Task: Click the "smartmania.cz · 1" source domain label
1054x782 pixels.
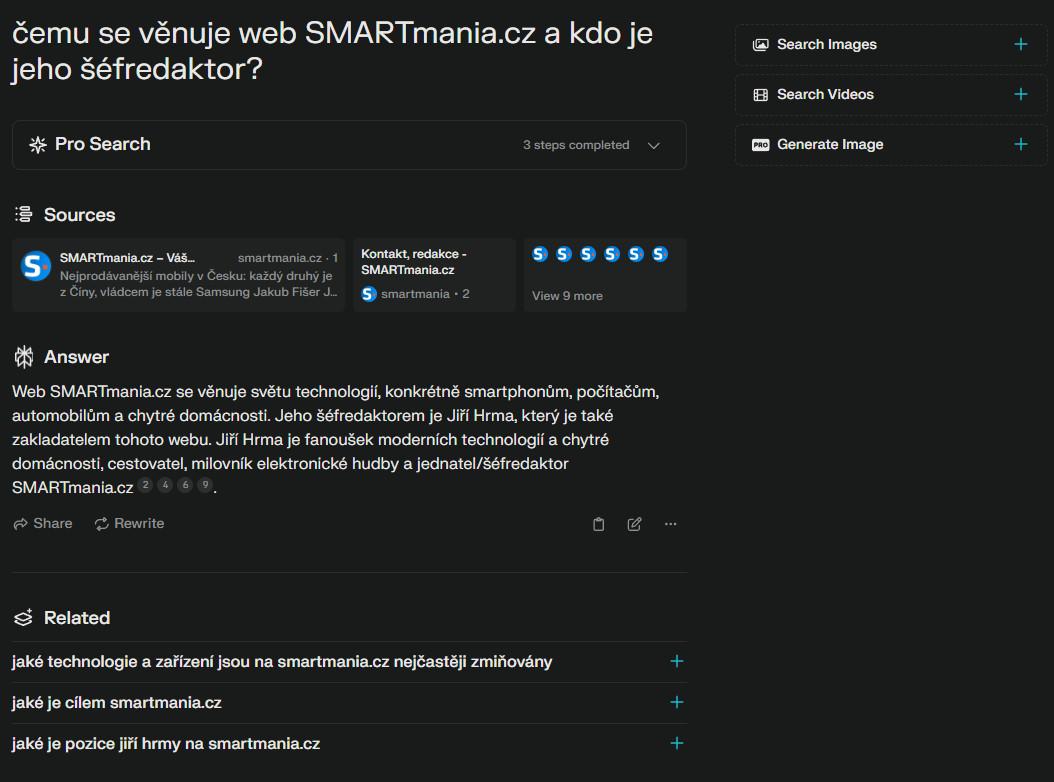Action: [x=288, y=258]
